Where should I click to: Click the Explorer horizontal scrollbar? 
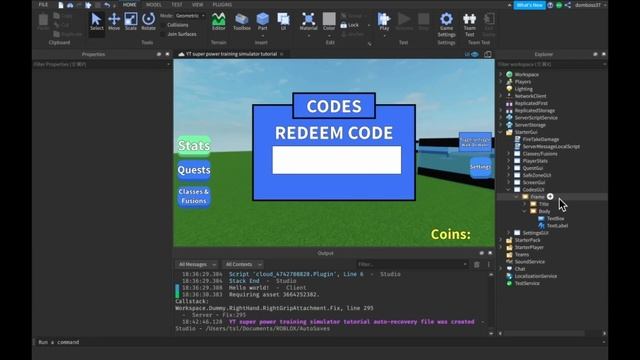point(552,333)
